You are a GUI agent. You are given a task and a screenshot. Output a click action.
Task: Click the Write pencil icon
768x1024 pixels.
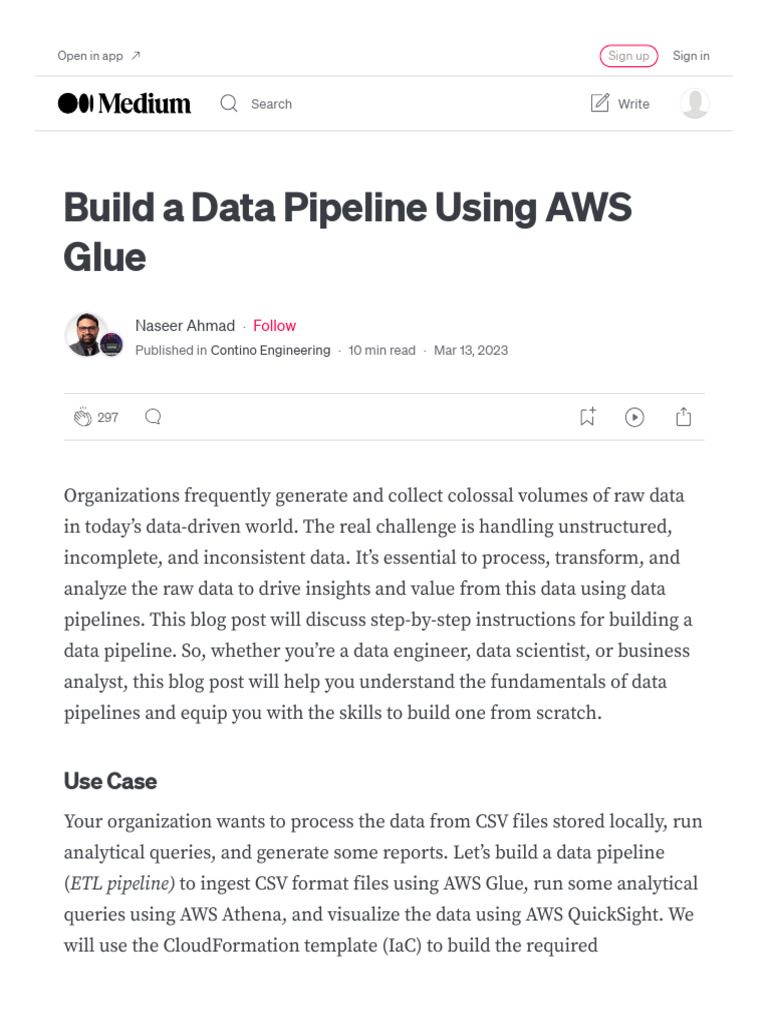(600, 103)
